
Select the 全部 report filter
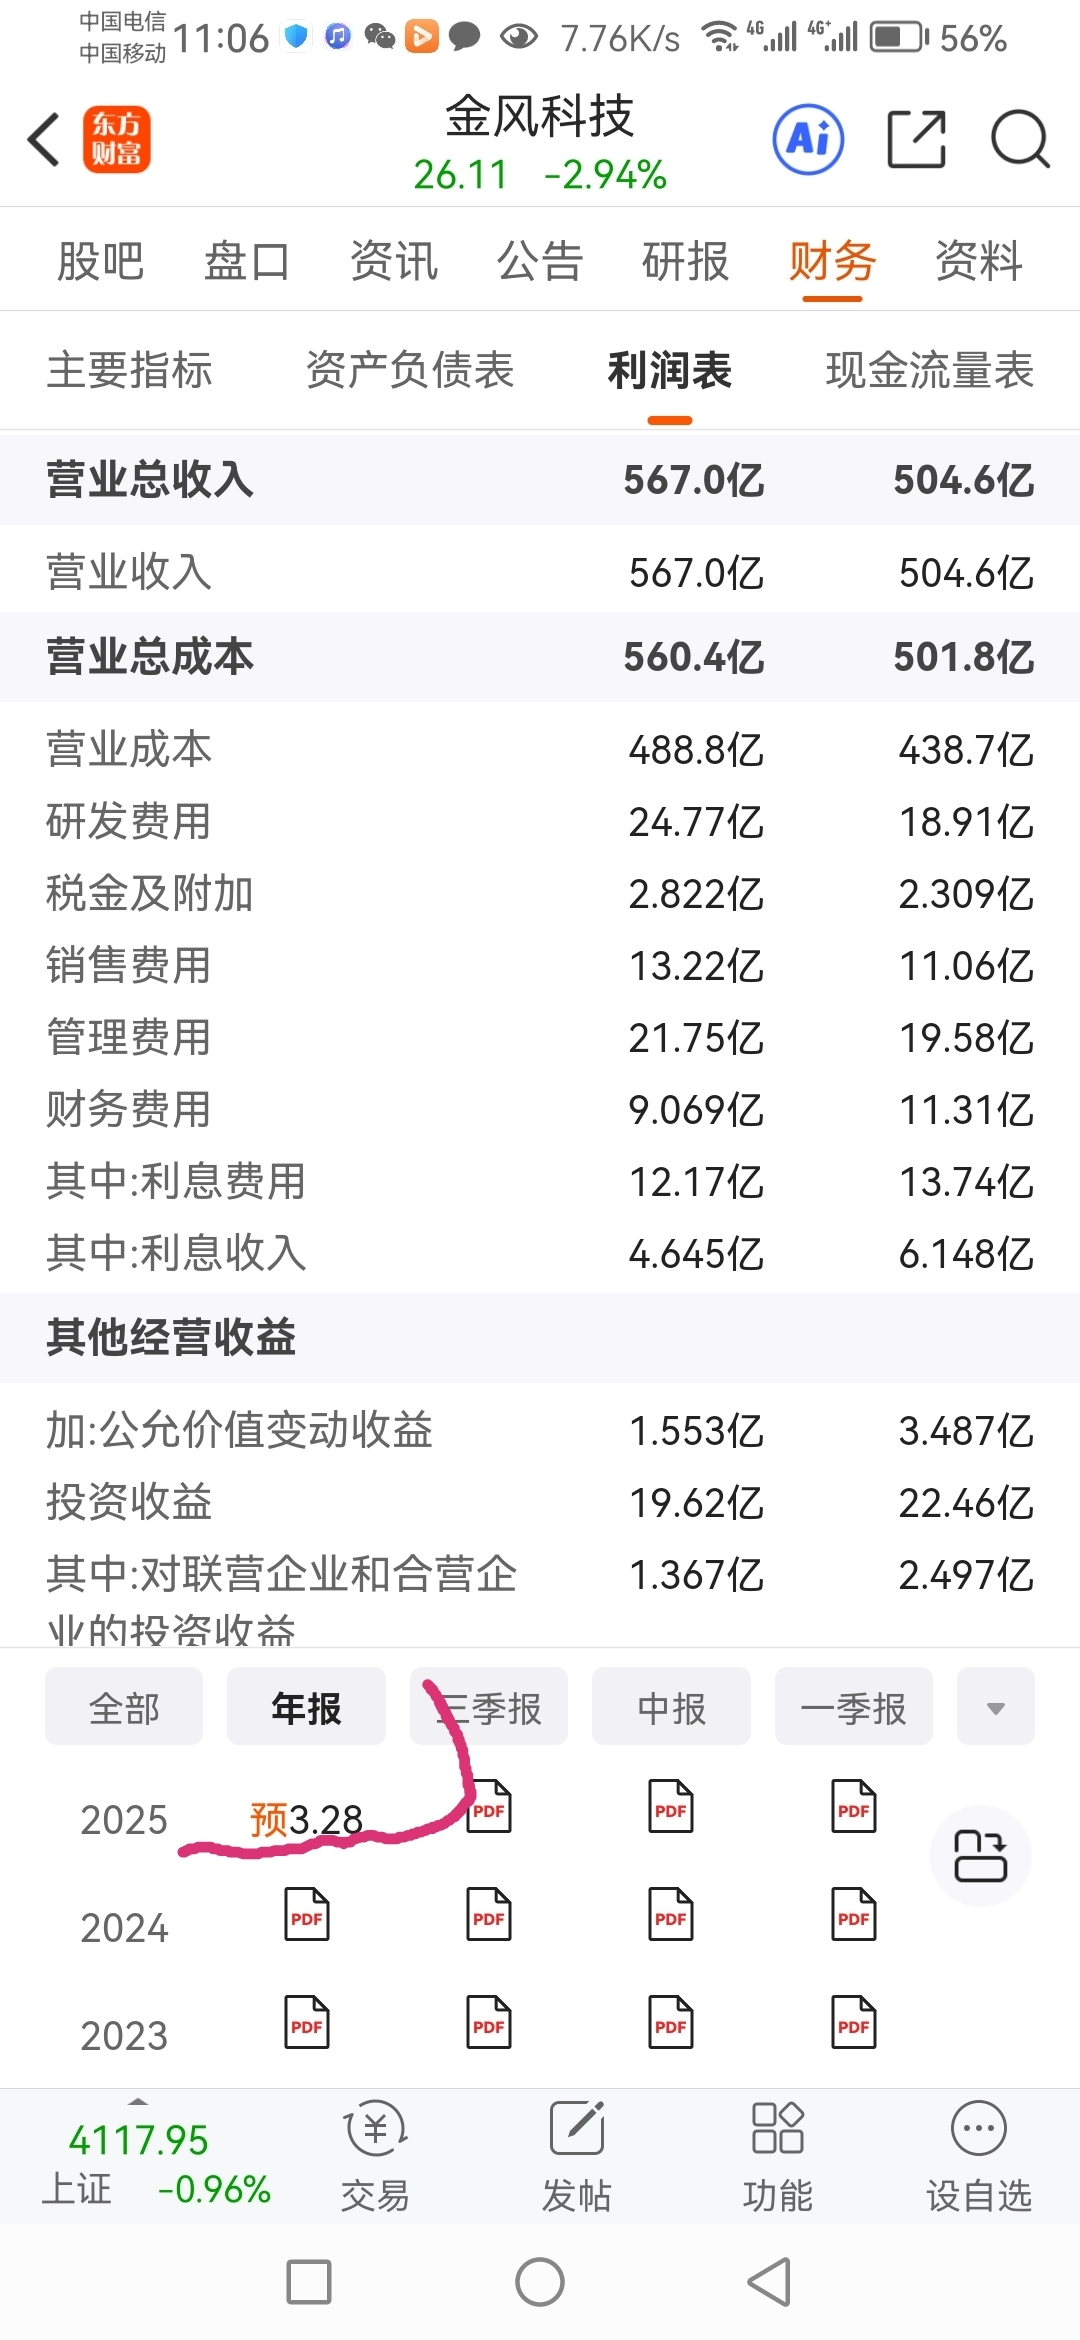124,1706
